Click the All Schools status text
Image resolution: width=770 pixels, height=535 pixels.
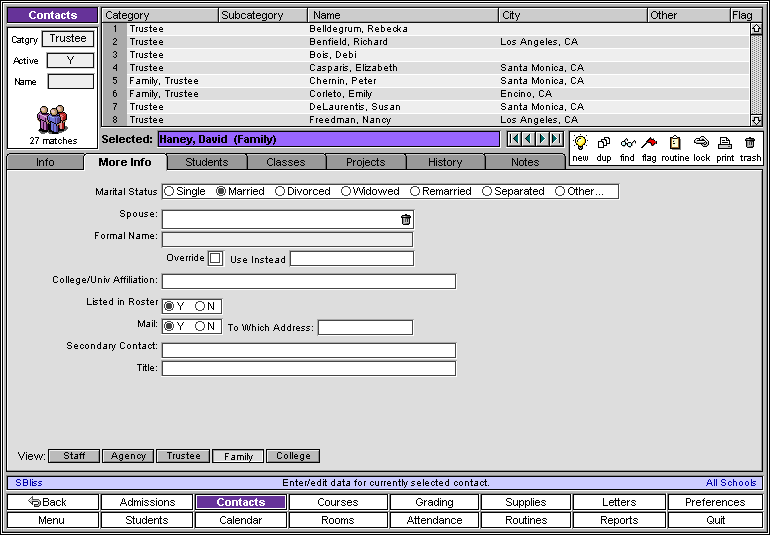pyautogui.click(x=731, y=483)
